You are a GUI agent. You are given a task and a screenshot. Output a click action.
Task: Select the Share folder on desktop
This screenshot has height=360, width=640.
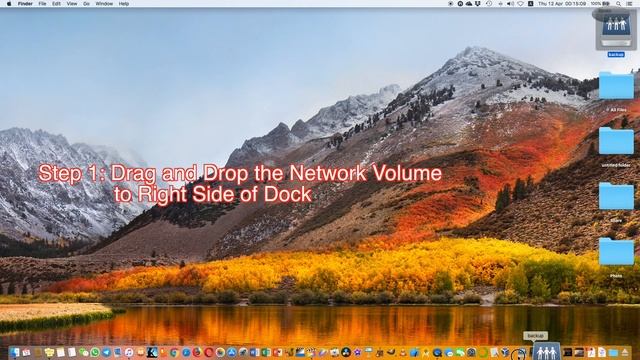(616, 196)
